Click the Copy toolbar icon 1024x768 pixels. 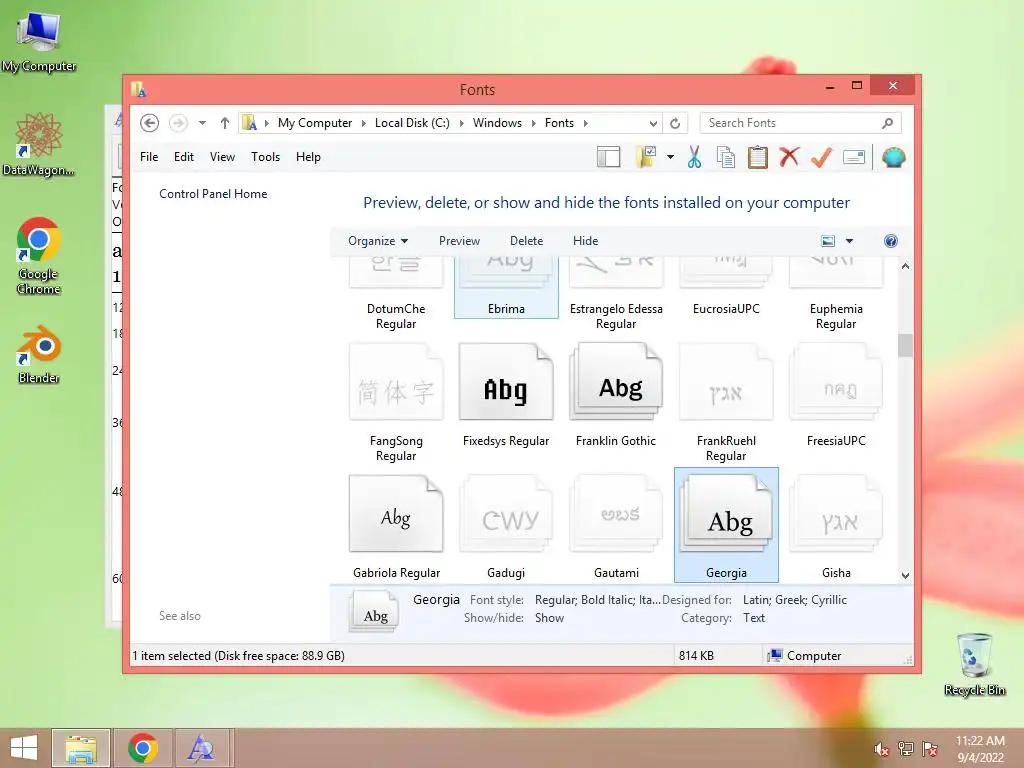[726, 157]
